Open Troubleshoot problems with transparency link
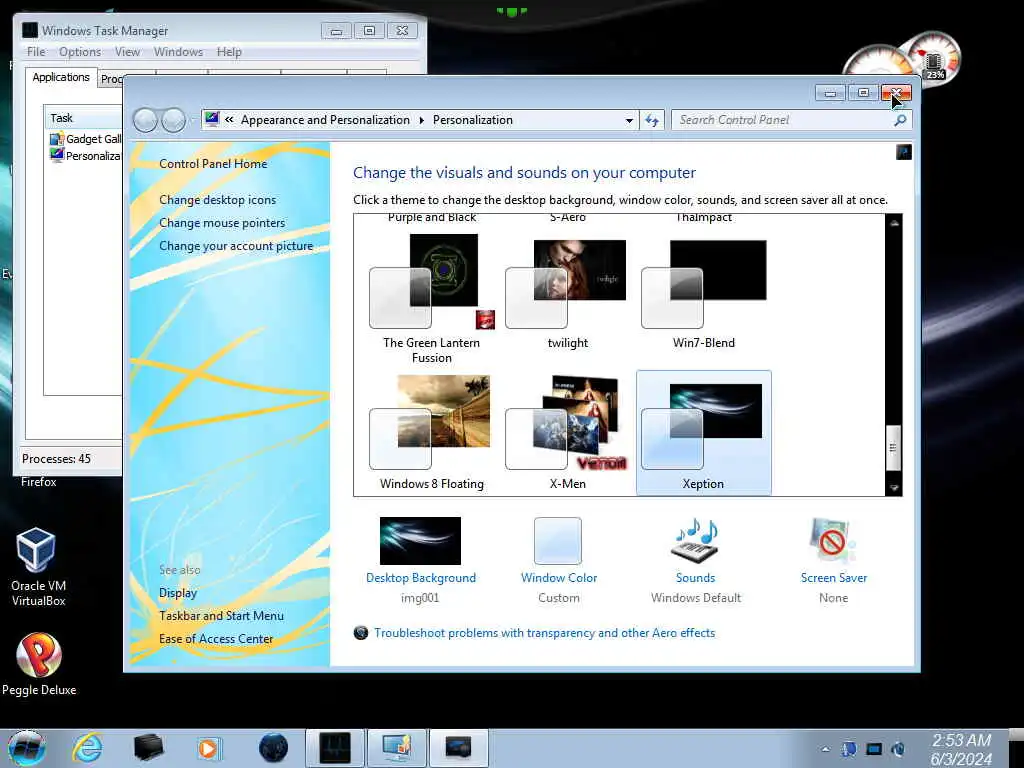Image resolution: width=1024 pixels, height=768 pixels. (545, 633)
